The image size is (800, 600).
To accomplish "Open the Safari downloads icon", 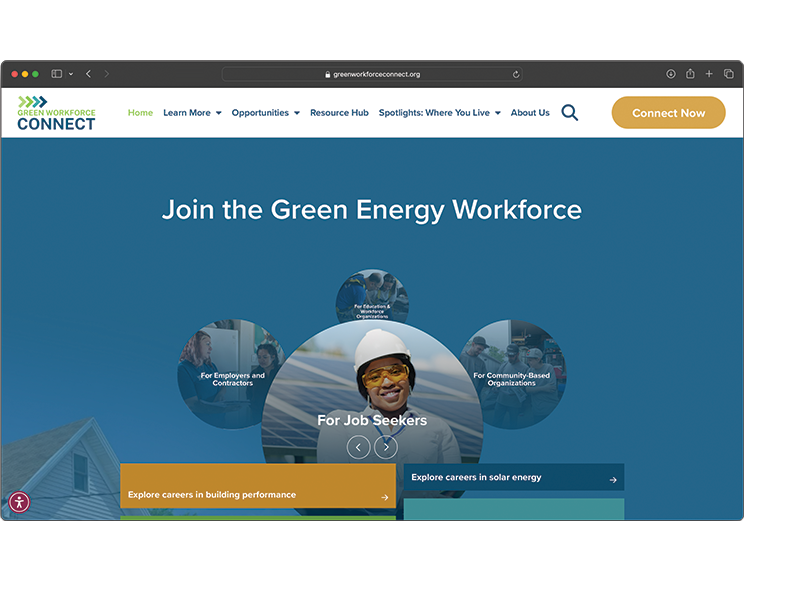I will (671, 74).
